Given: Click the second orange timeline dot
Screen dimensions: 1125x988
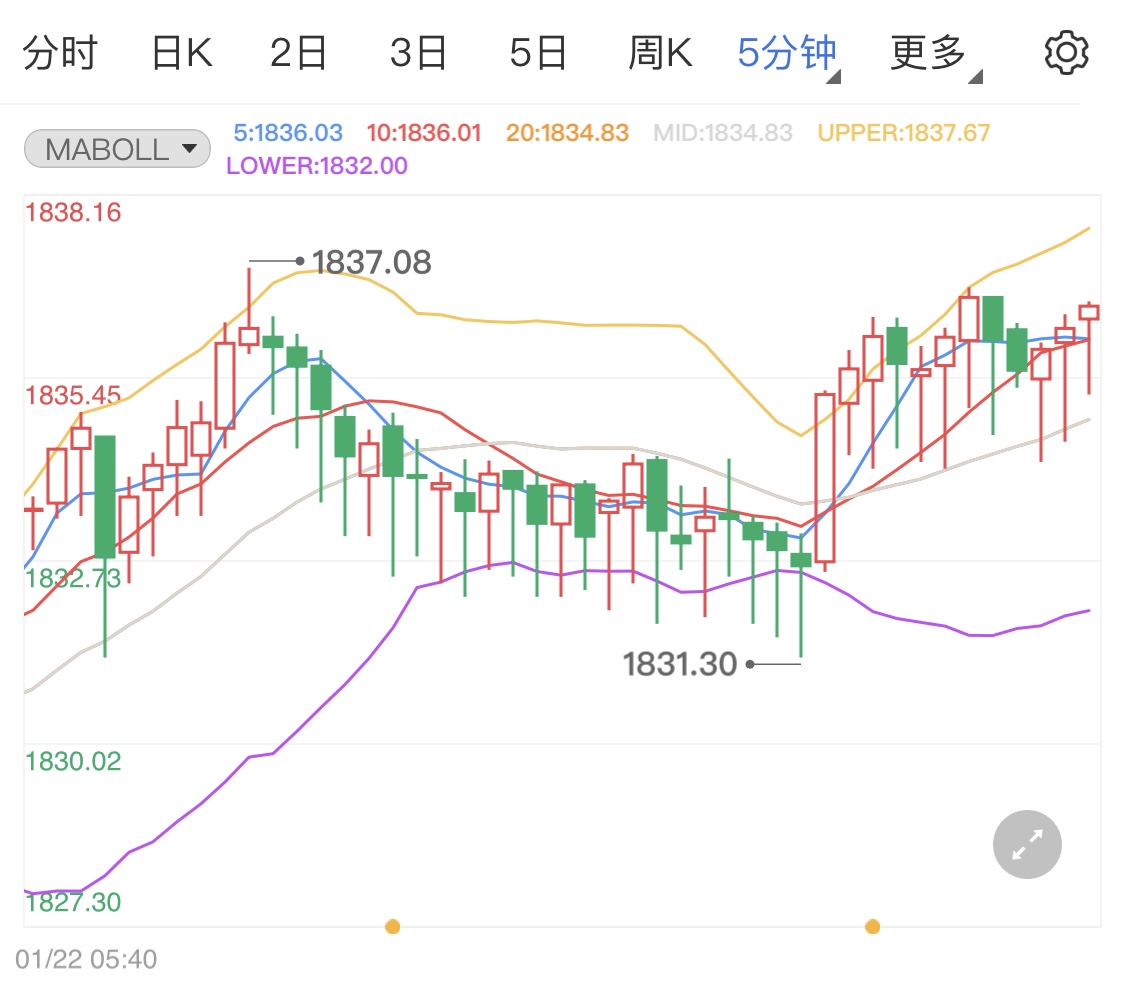Looking at the screenshot, I should 872,926.
